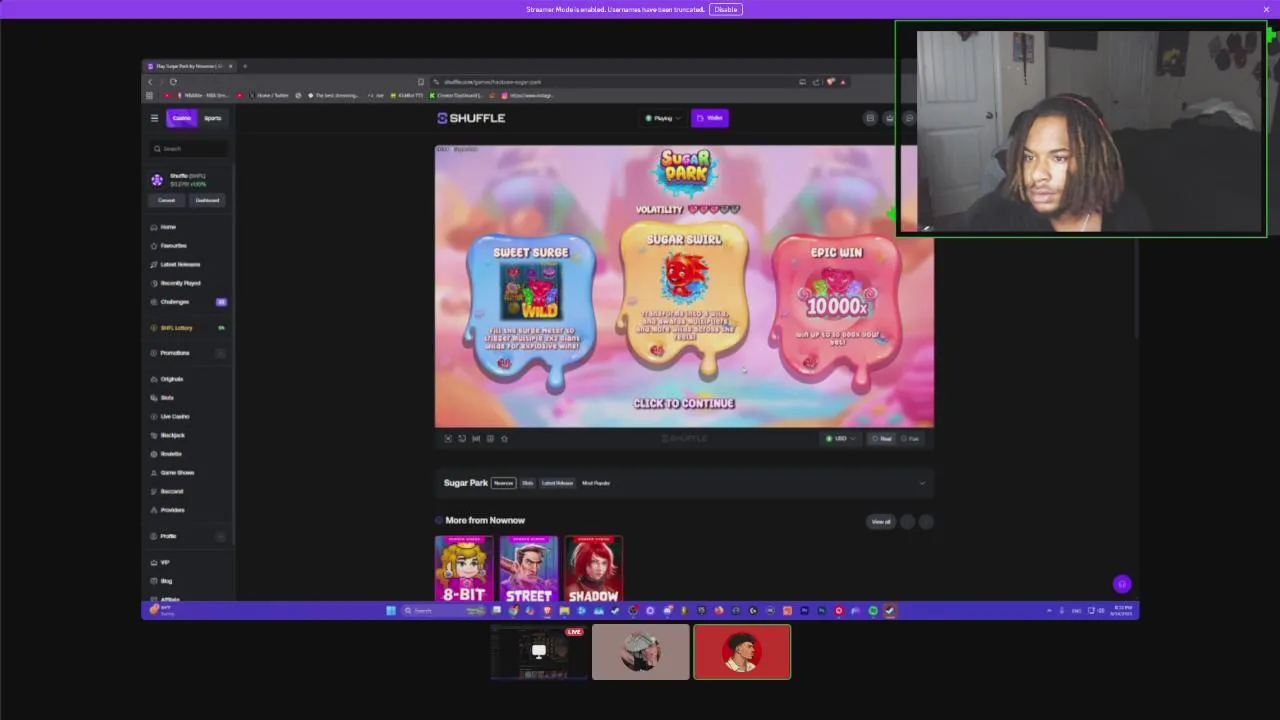Switch to the Casino tab
The height and width of the screenshot is (720, 1280).
click(x=181, y=118)
